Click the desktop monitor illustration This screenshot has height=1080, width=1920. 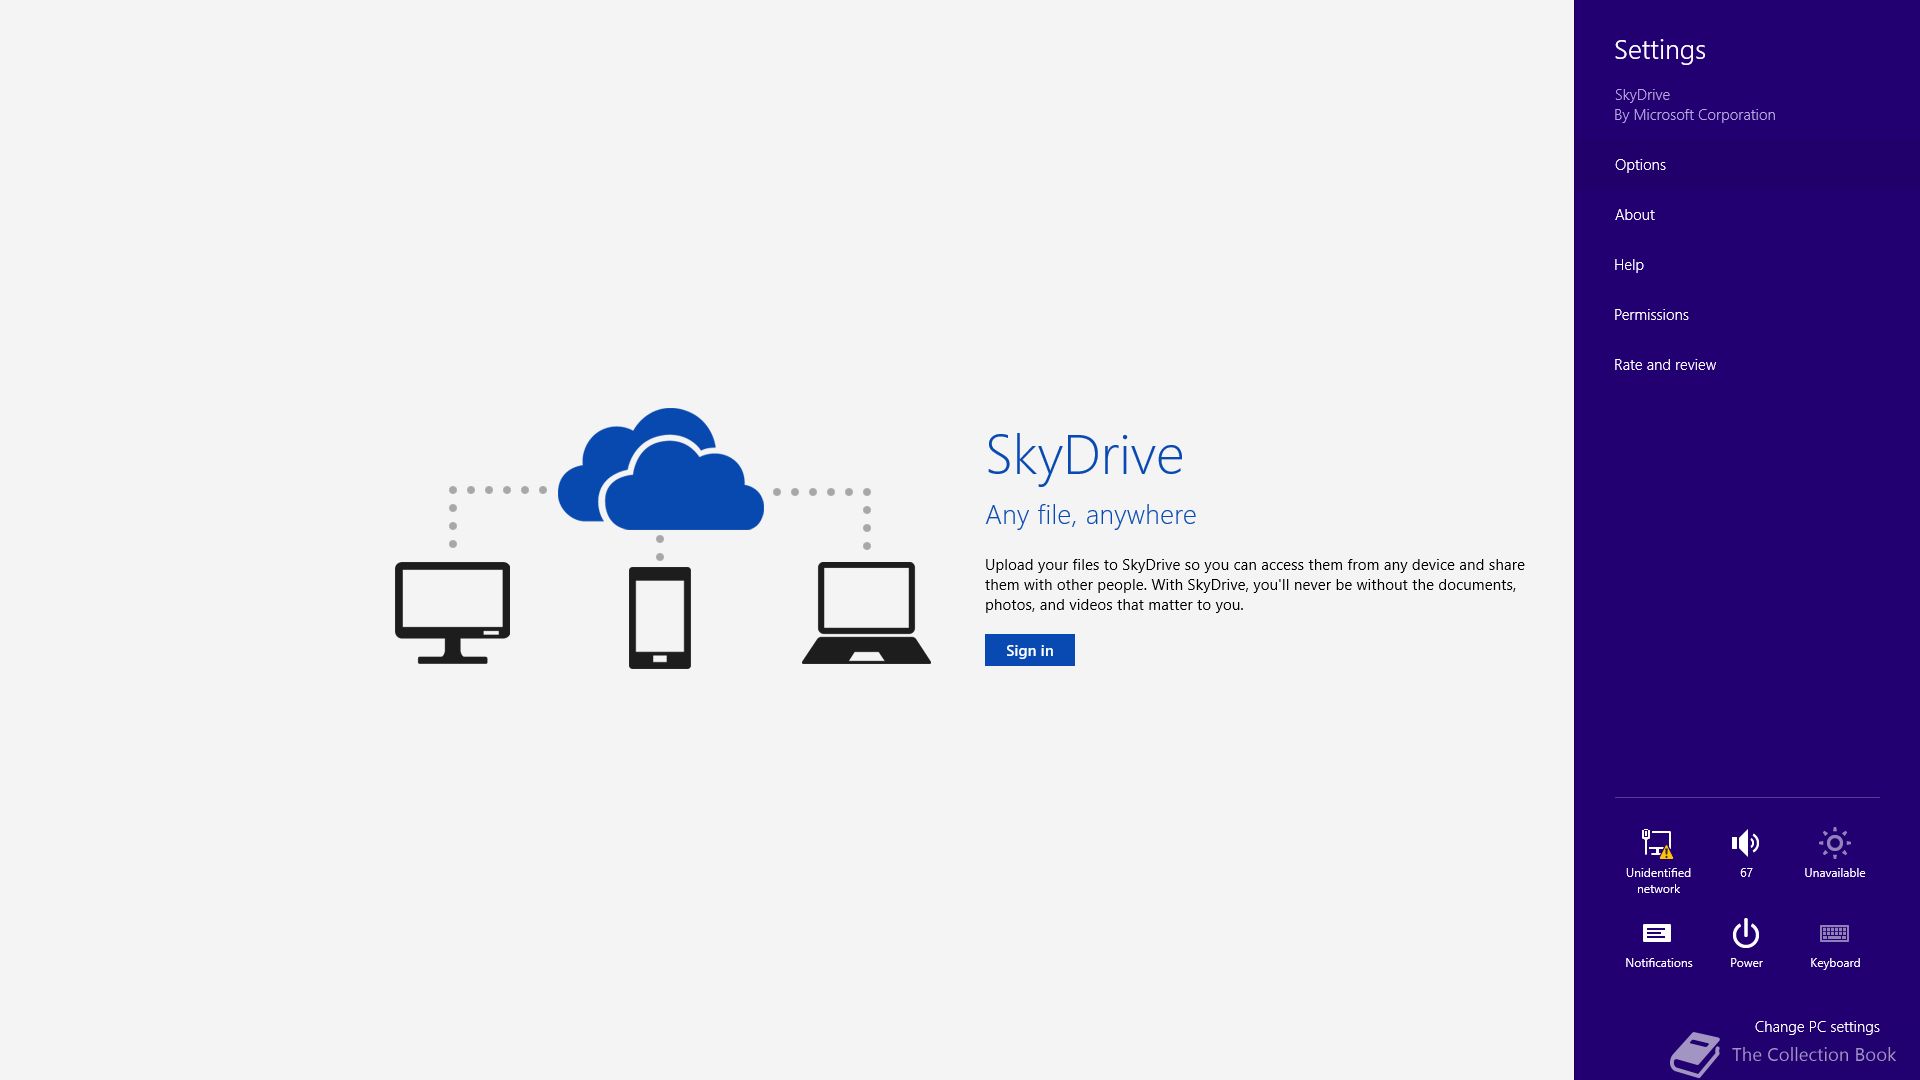452,612
